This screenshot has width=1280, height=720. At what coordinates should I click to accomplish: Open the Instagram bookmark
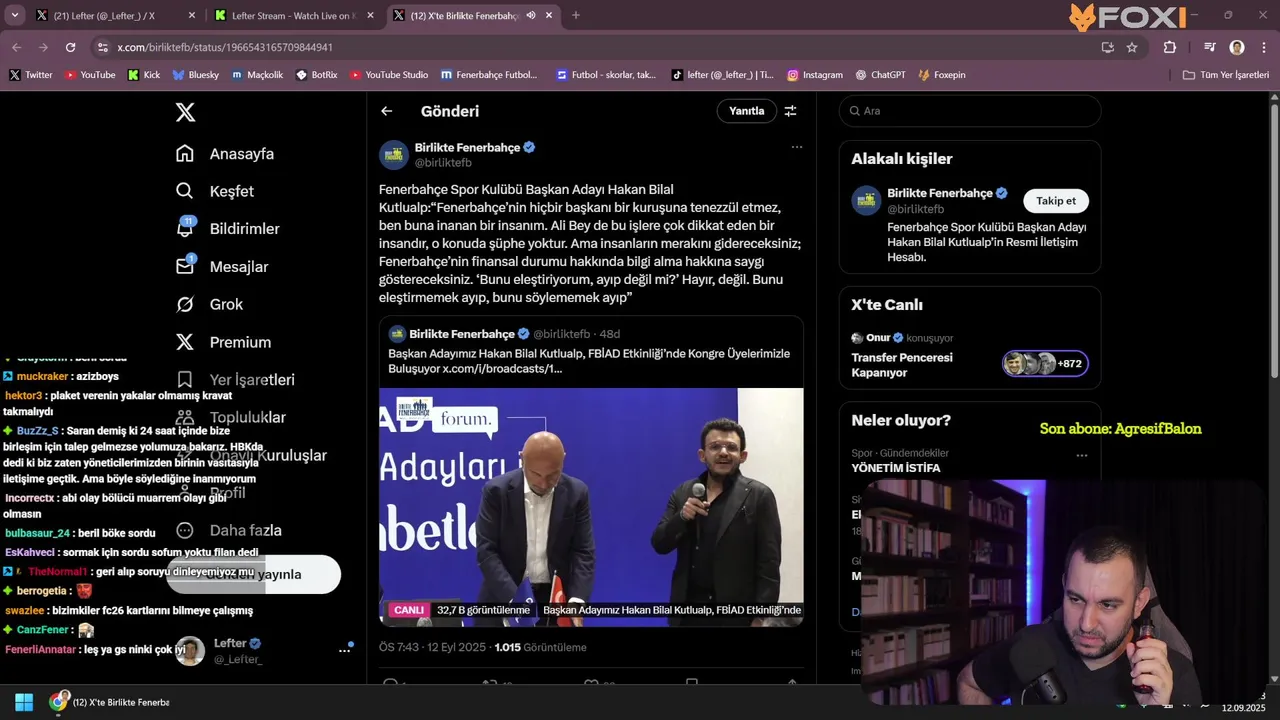coord(815,75)
